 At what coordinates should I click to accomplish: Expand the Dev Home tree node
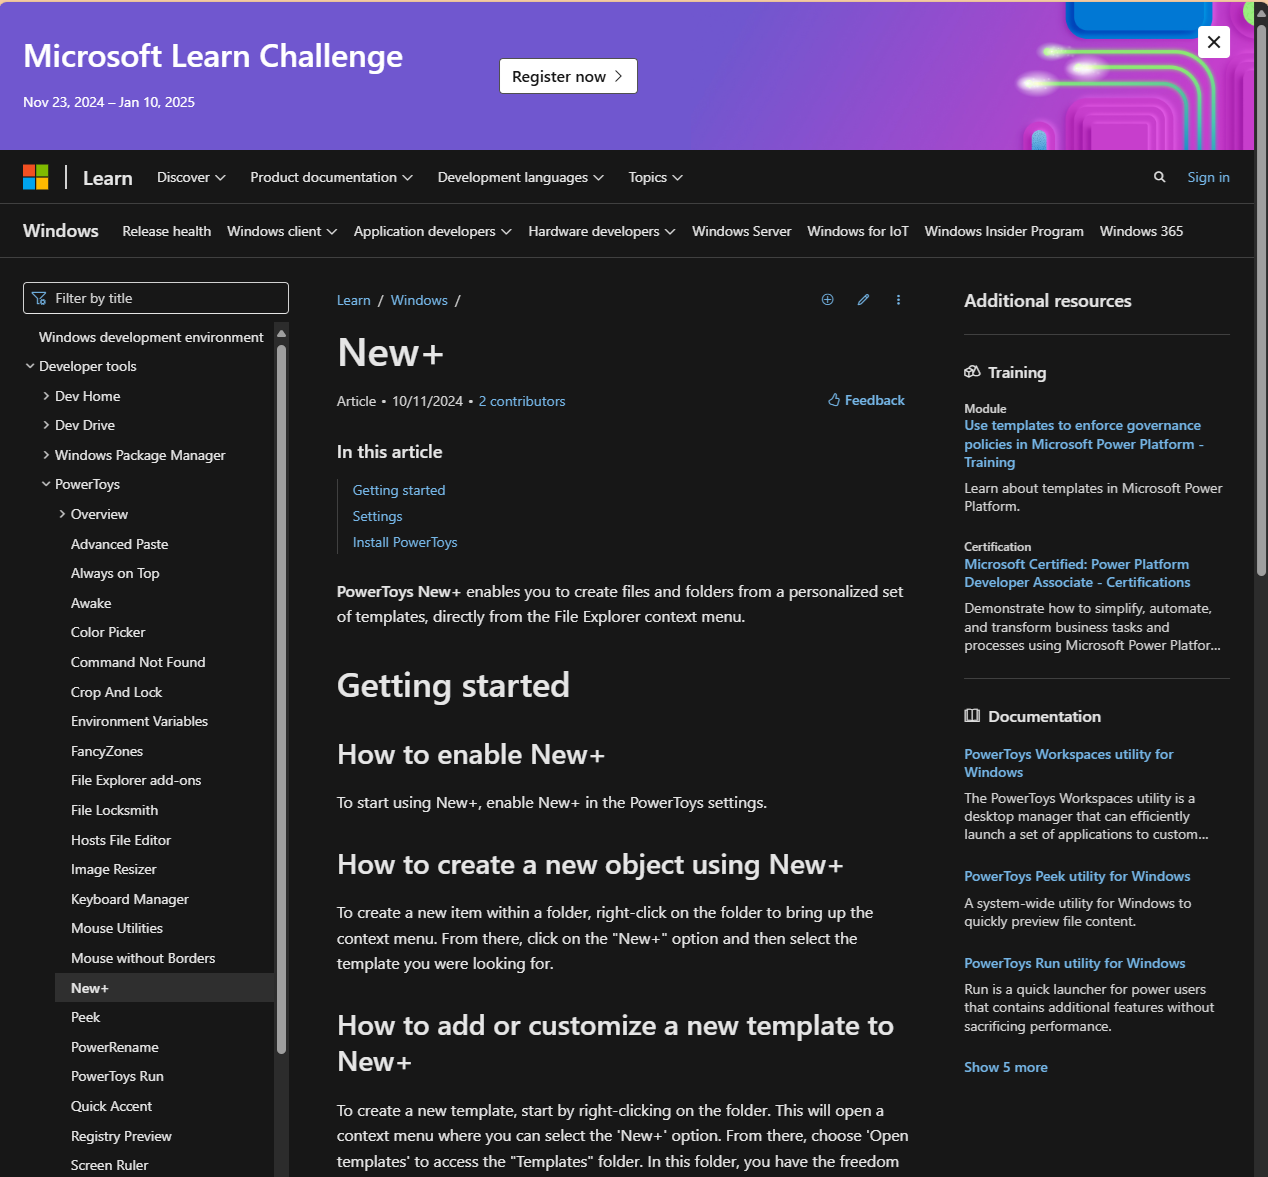coord(46,396)
